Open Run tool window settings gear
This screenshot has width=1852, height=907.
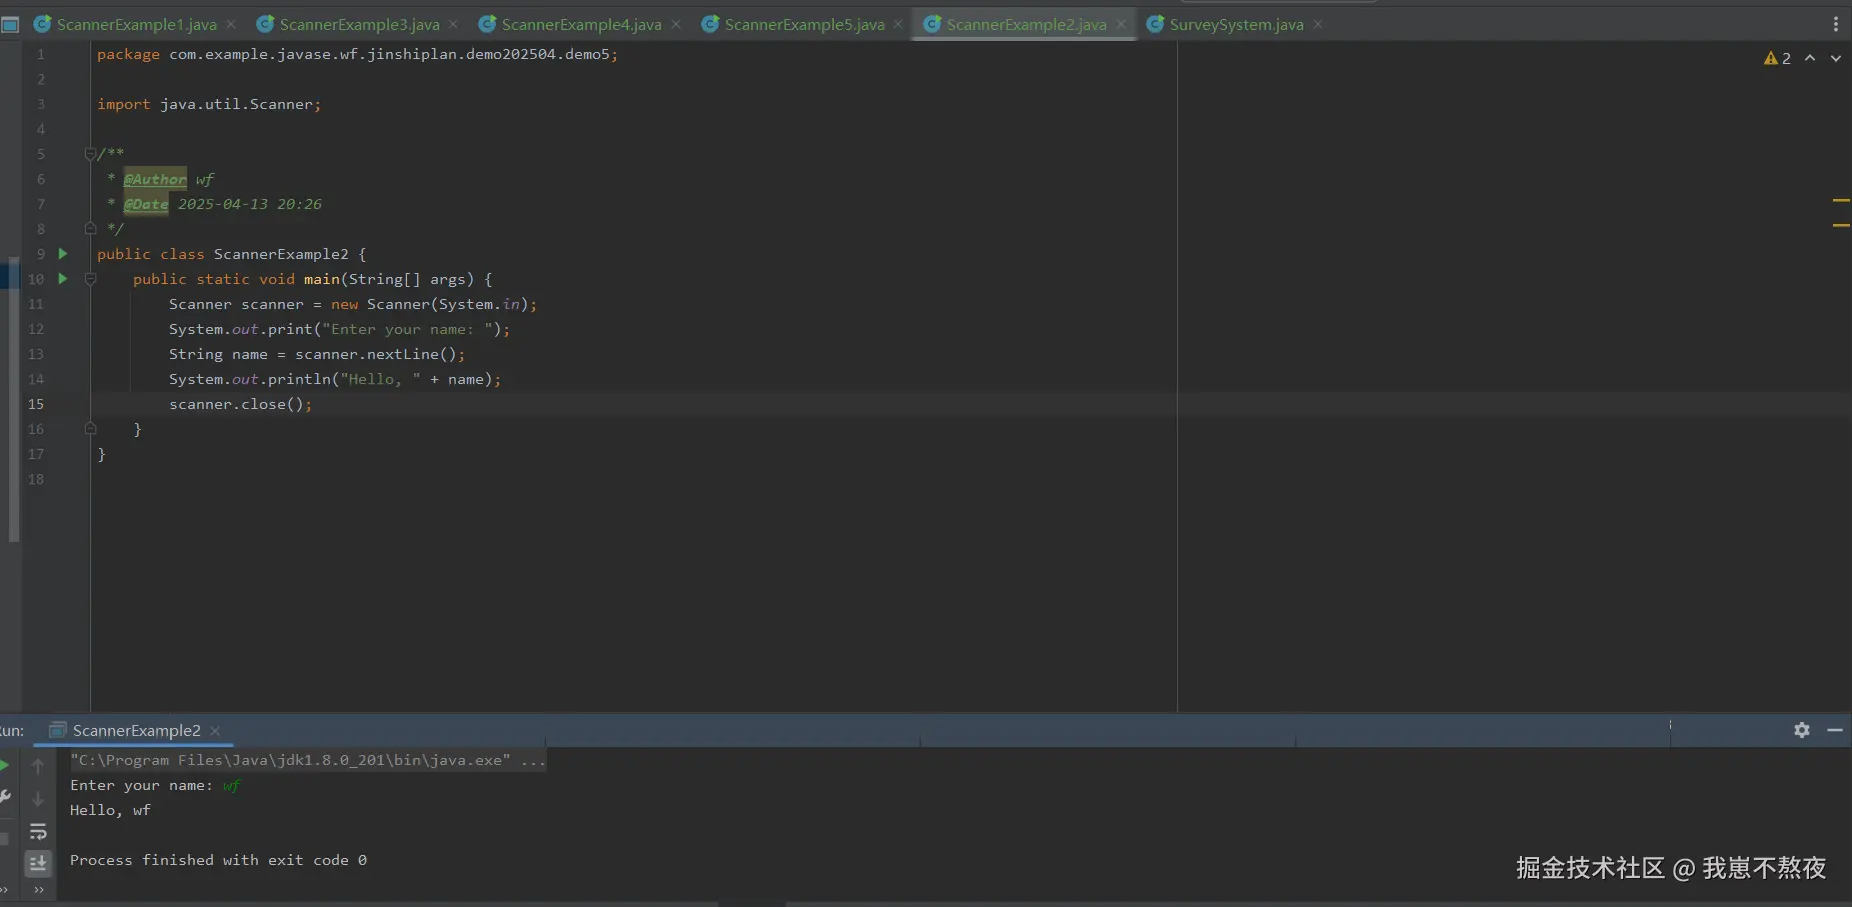(x=1802, y=730)
